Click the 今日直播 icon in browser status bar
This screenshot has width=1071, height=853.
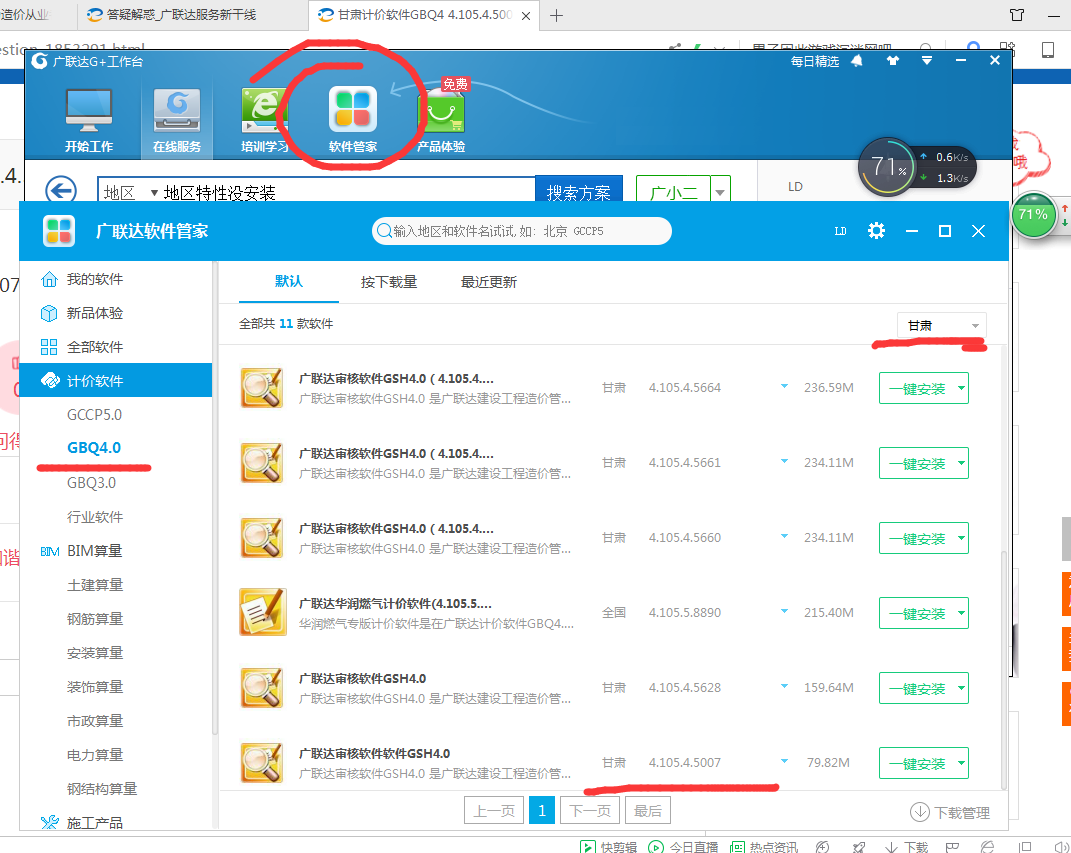[x=656, y=847]
